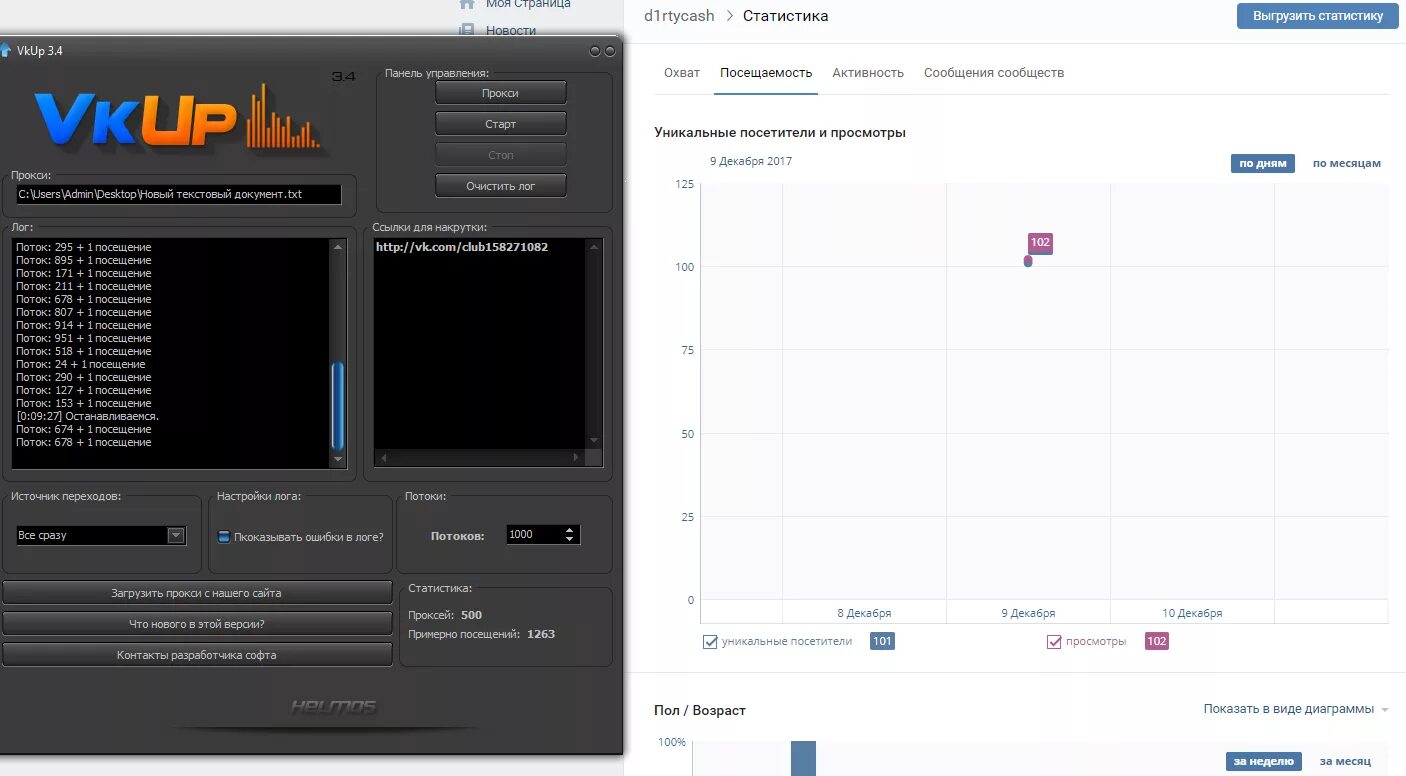Click the VkUp logo
The height and width of the screenshot is (776, 1406).
click(180, 118)
